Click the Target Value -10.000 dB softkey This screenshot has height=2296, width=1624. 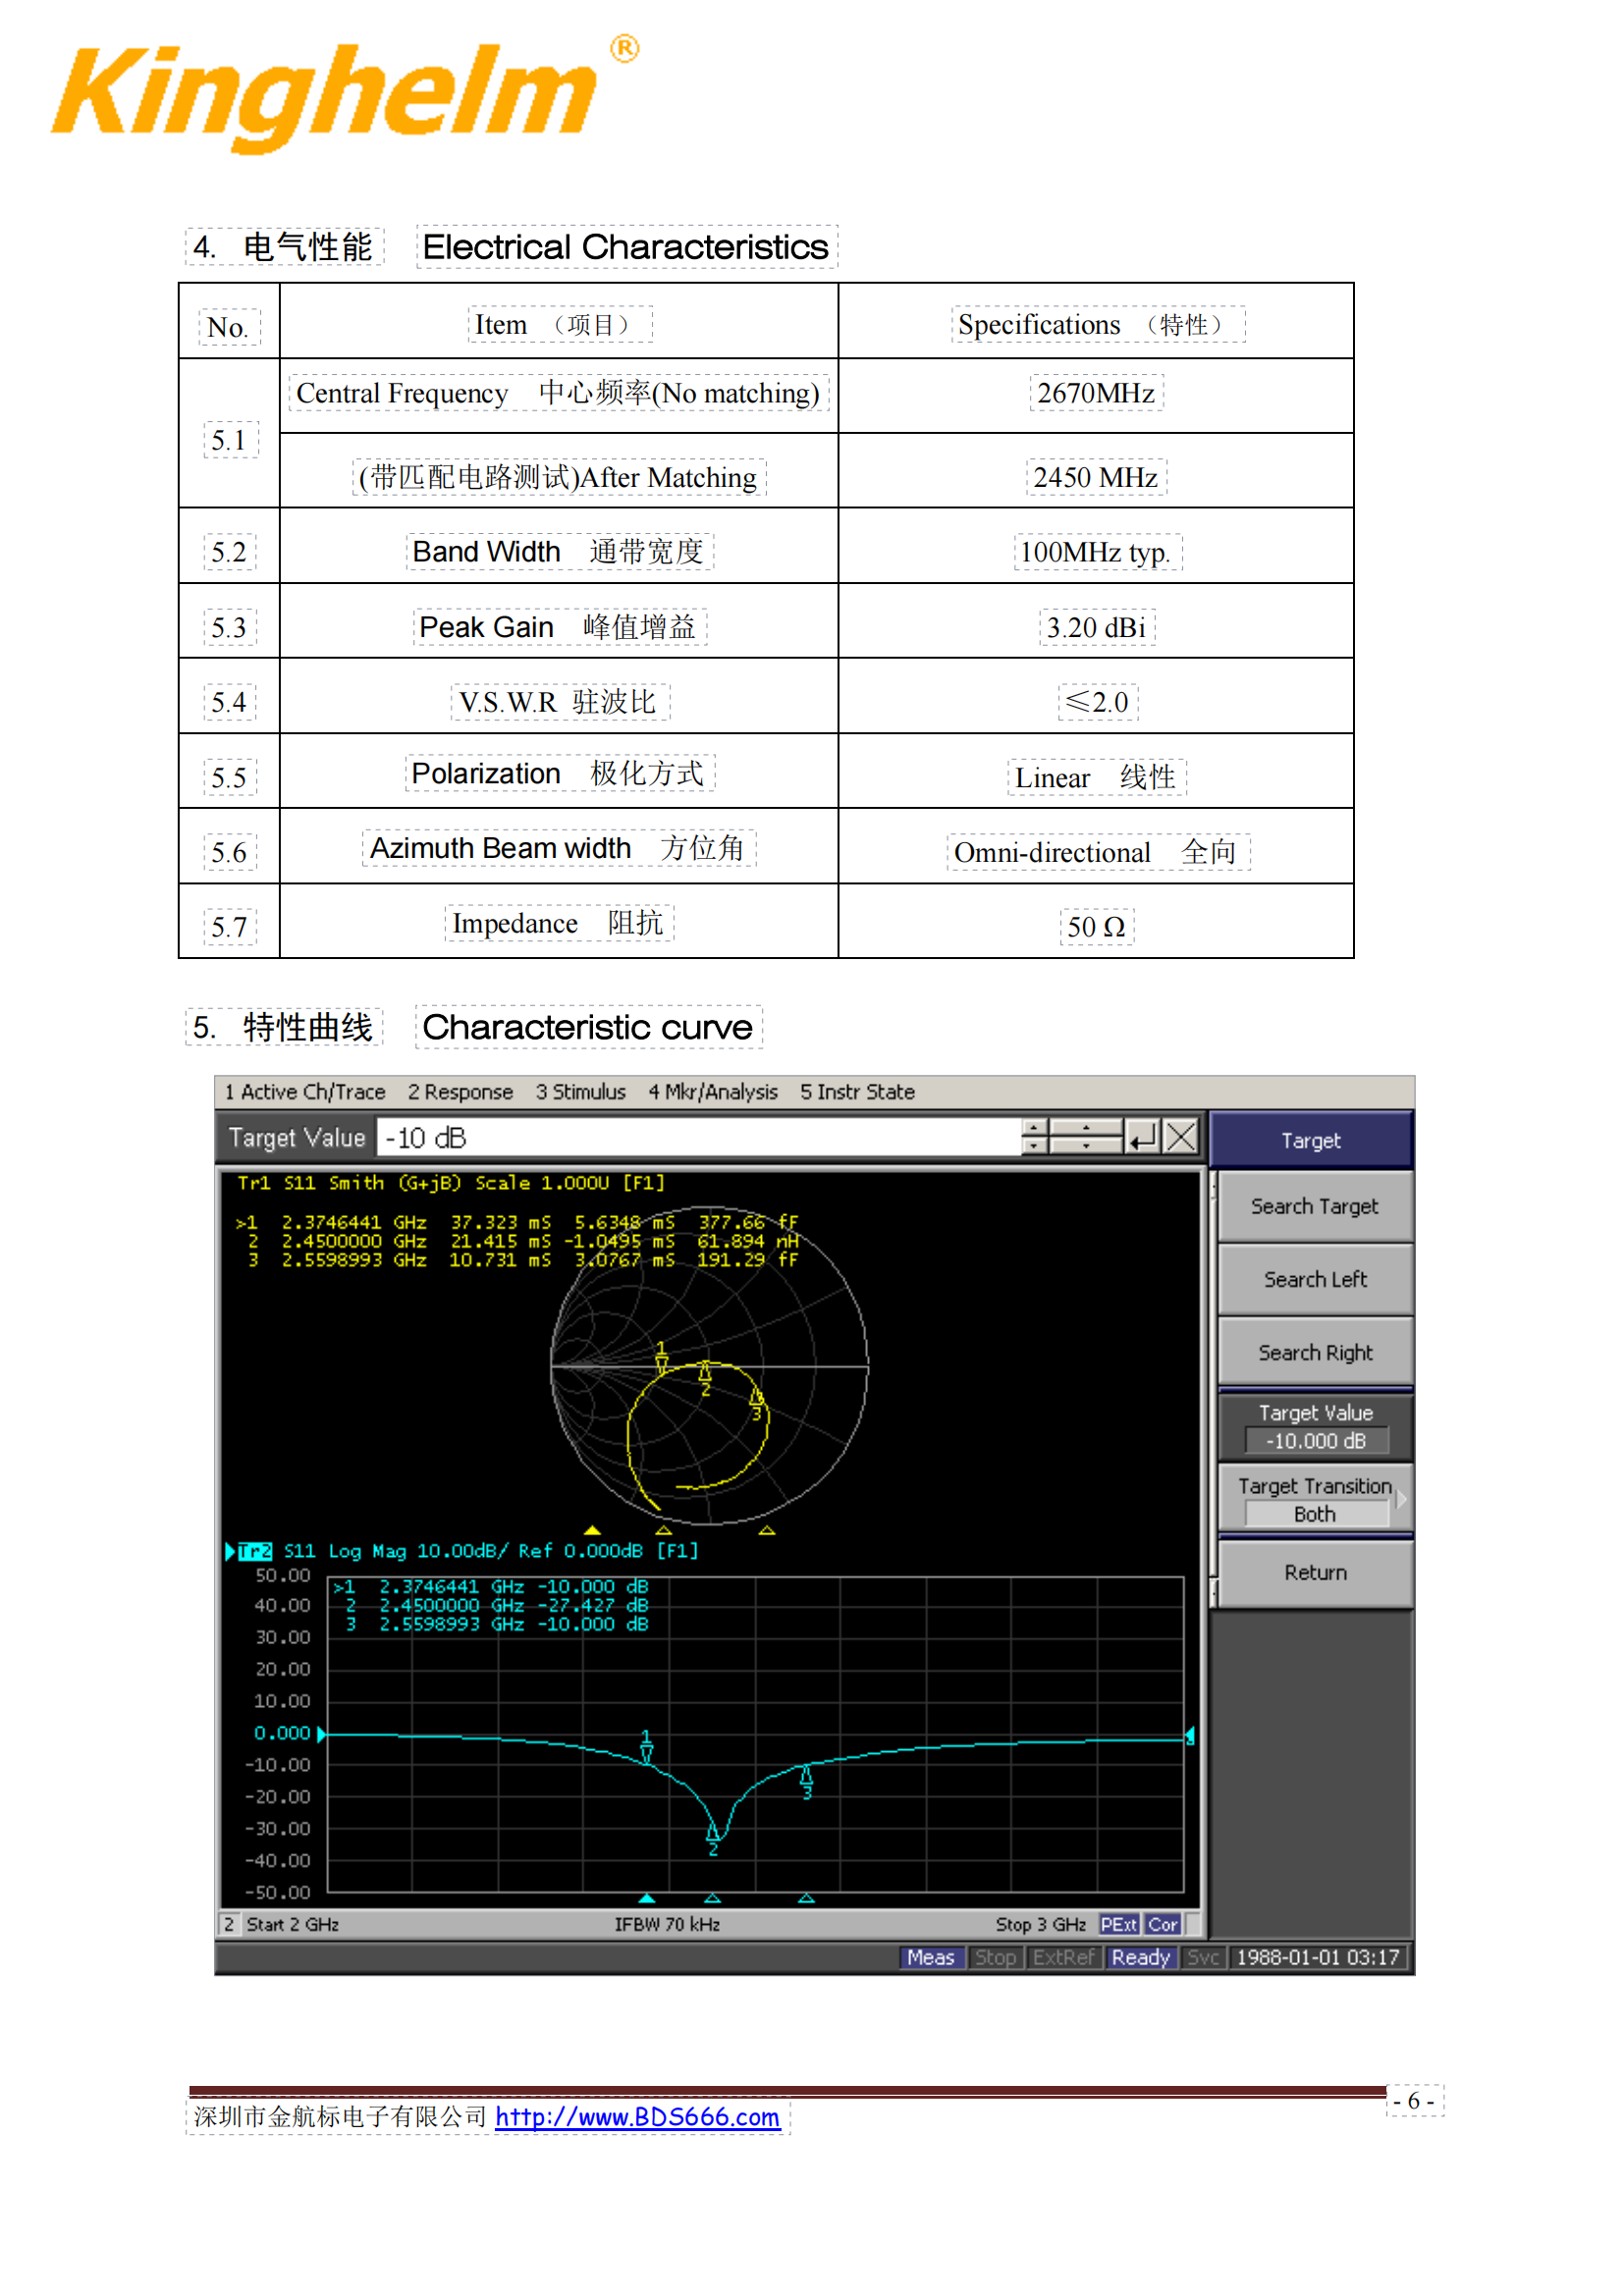pos(1315,1427)
